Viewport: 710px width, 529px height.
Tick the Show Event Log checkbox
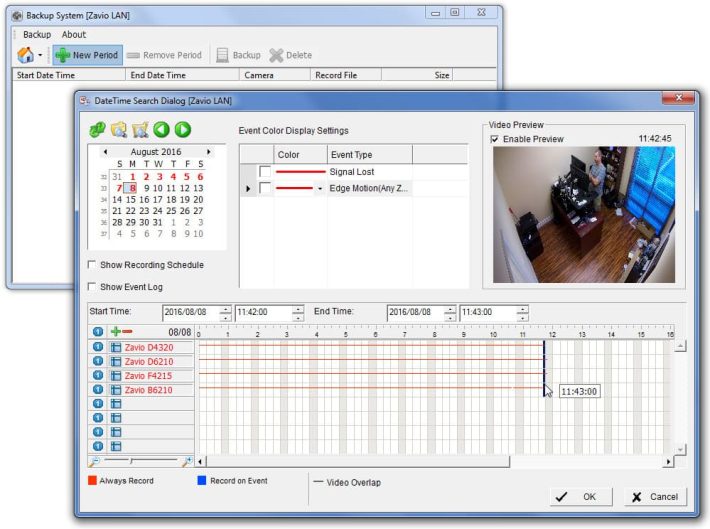[x=93, y=287]
